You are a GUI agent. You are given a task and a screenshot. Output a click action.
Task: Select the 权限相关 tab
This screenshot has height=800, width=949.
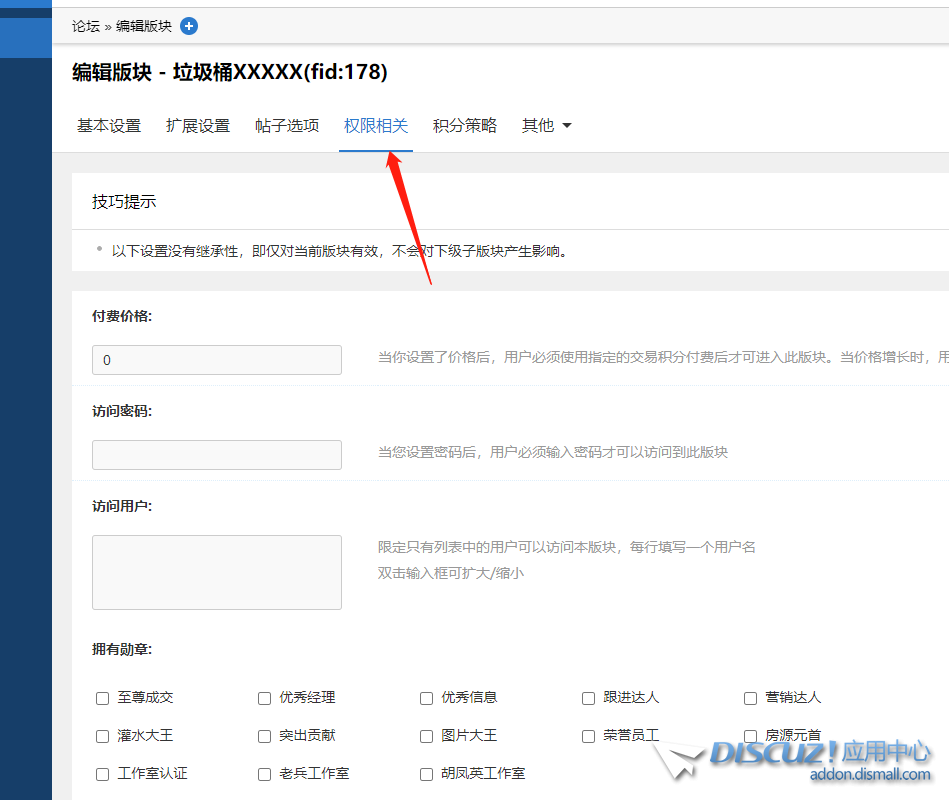(x=376, y=126)
